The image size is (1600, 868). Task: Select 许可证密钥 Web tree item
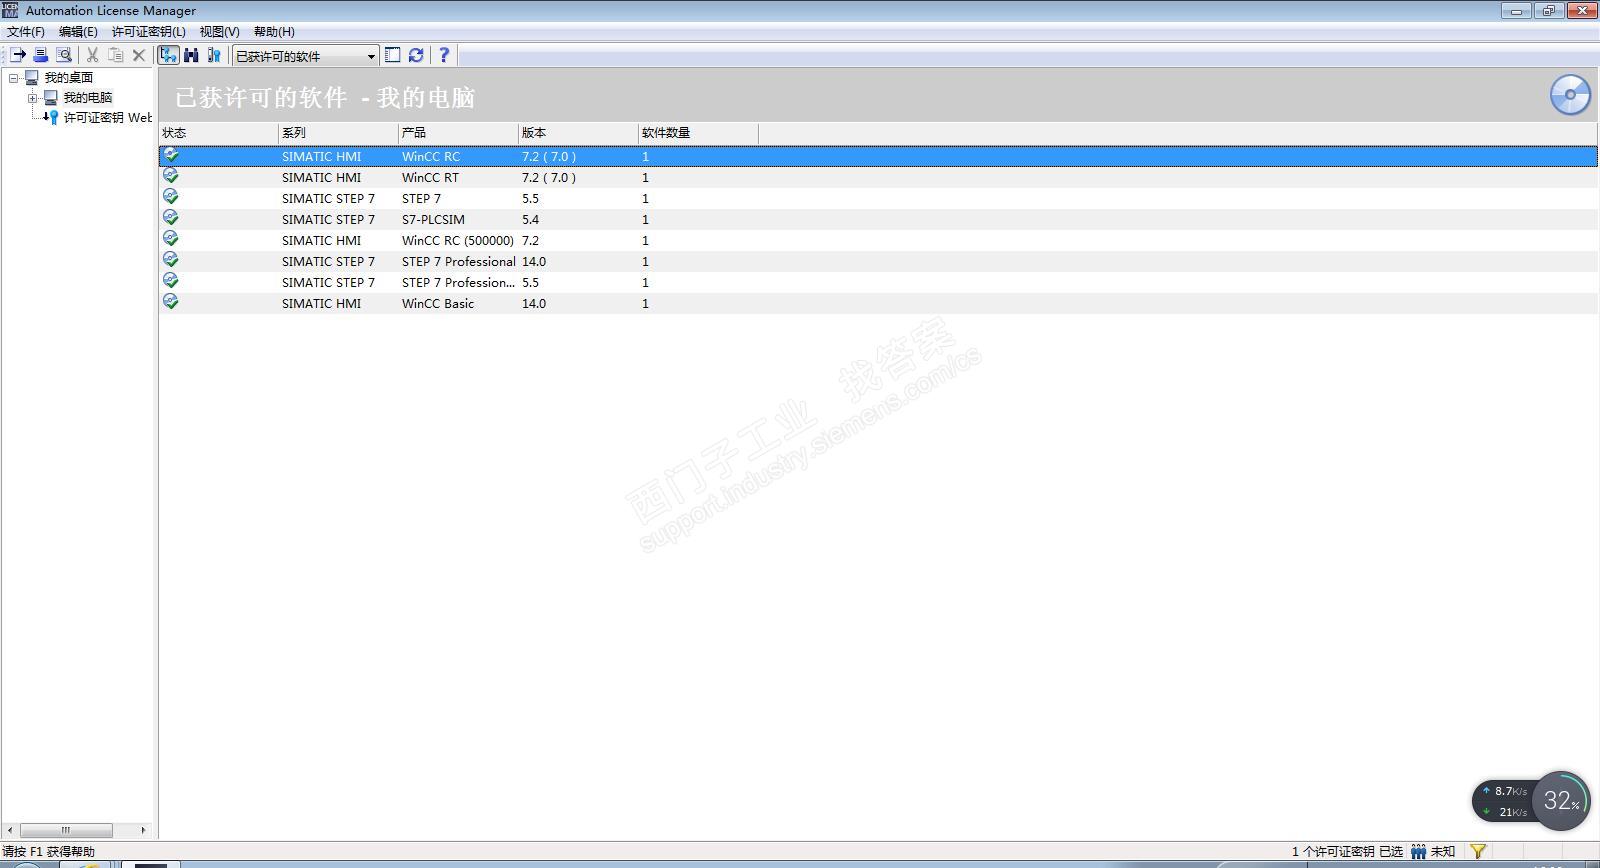pyautogui.click(x=108, y=117)
